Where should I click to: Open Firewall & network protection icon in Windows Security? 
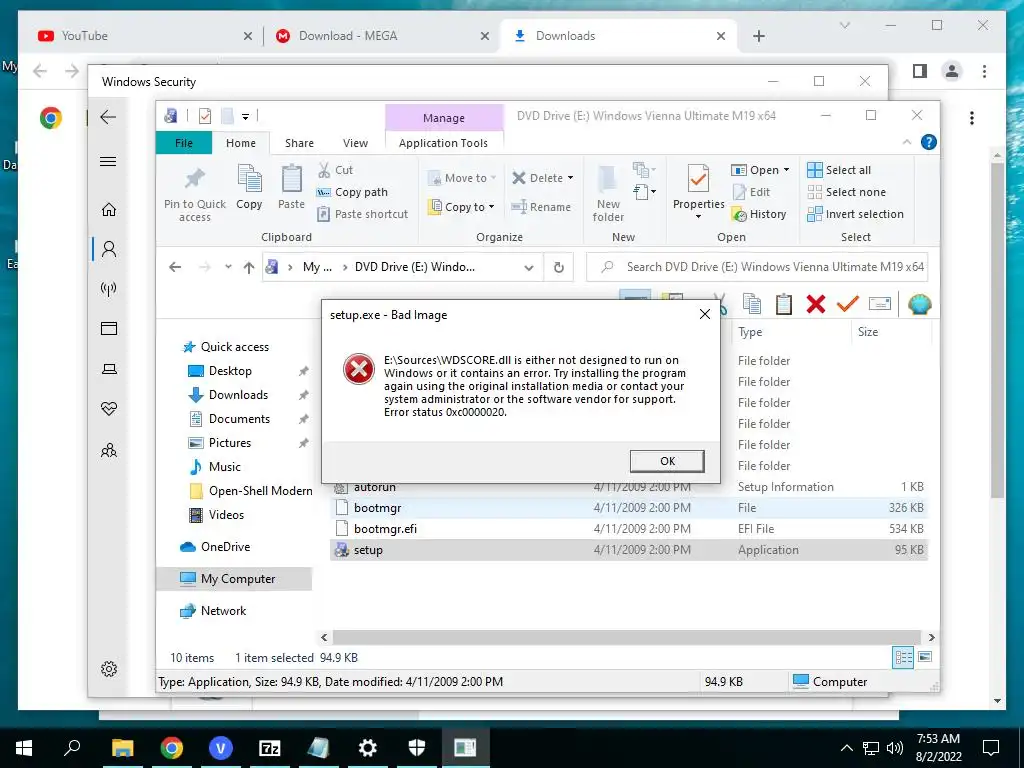click(109, 289)
